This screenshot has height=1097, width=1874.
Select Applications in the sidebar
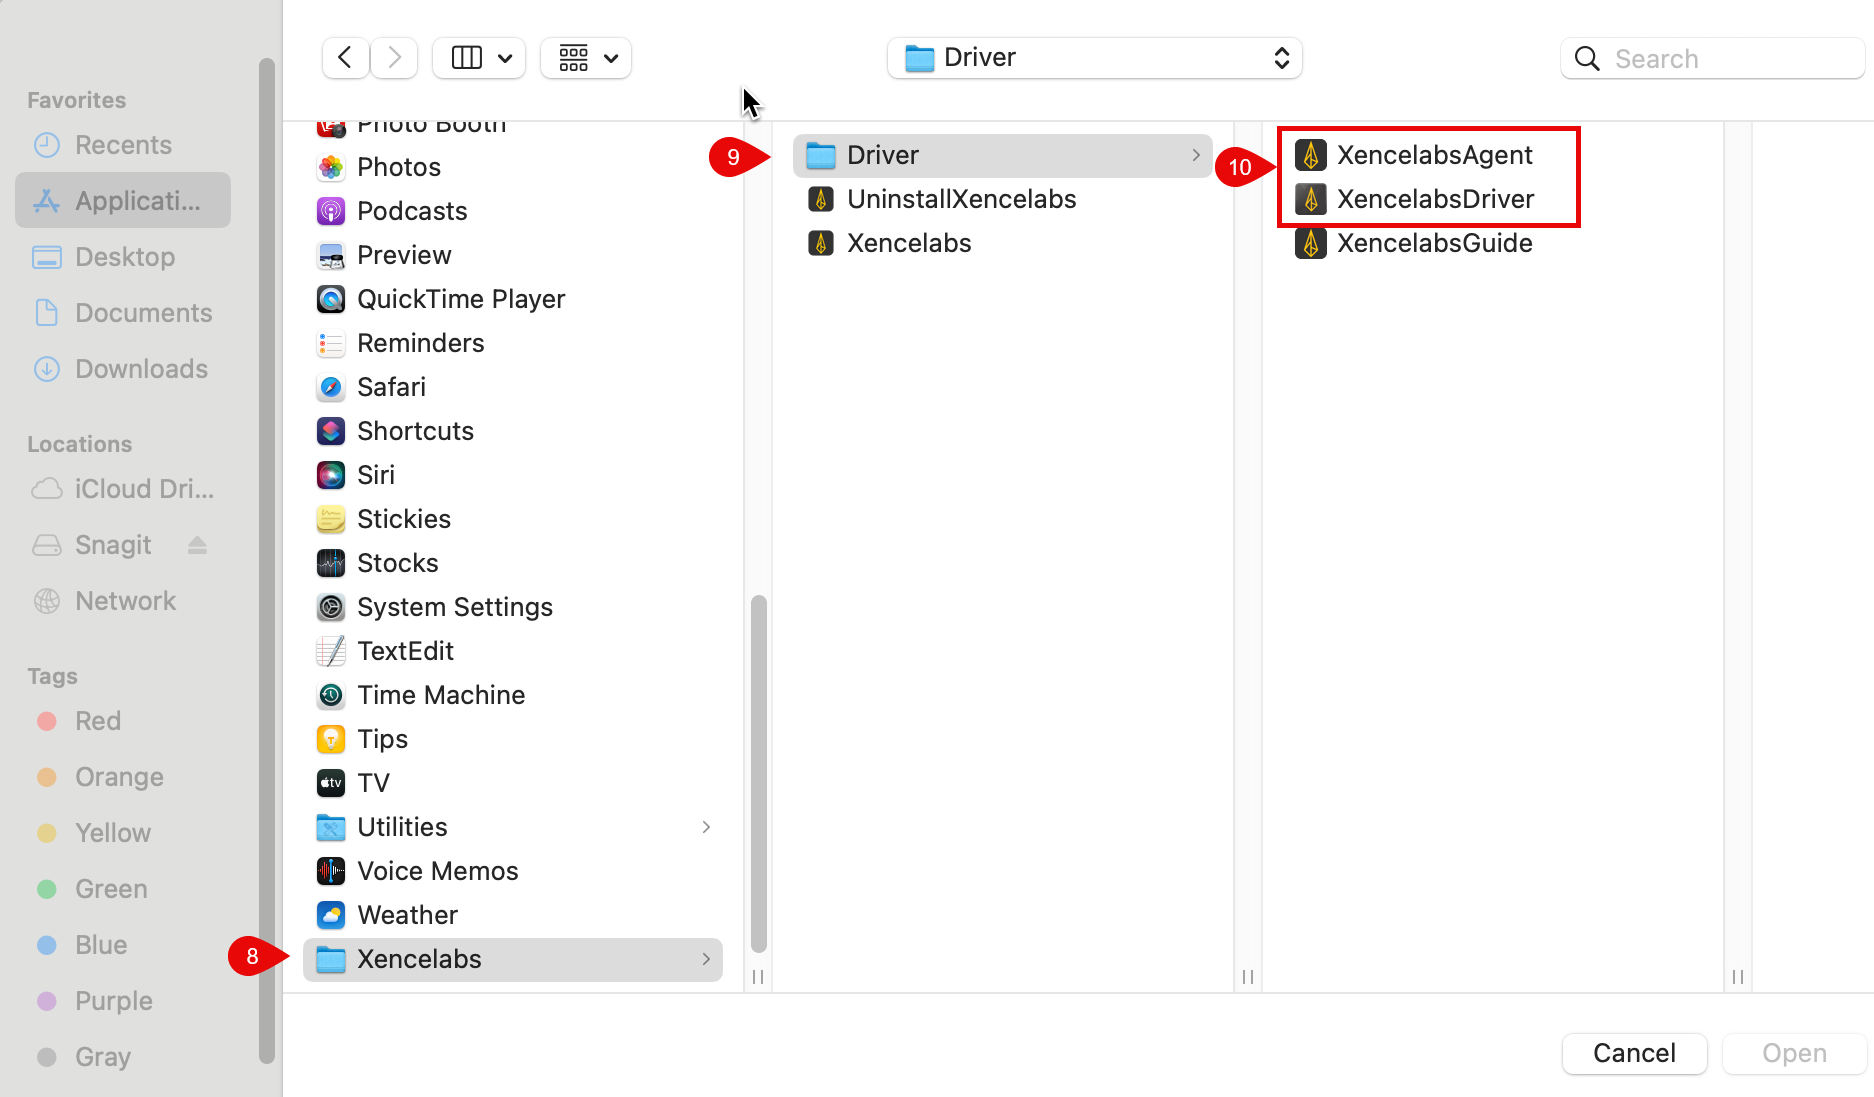pos(123,200)
